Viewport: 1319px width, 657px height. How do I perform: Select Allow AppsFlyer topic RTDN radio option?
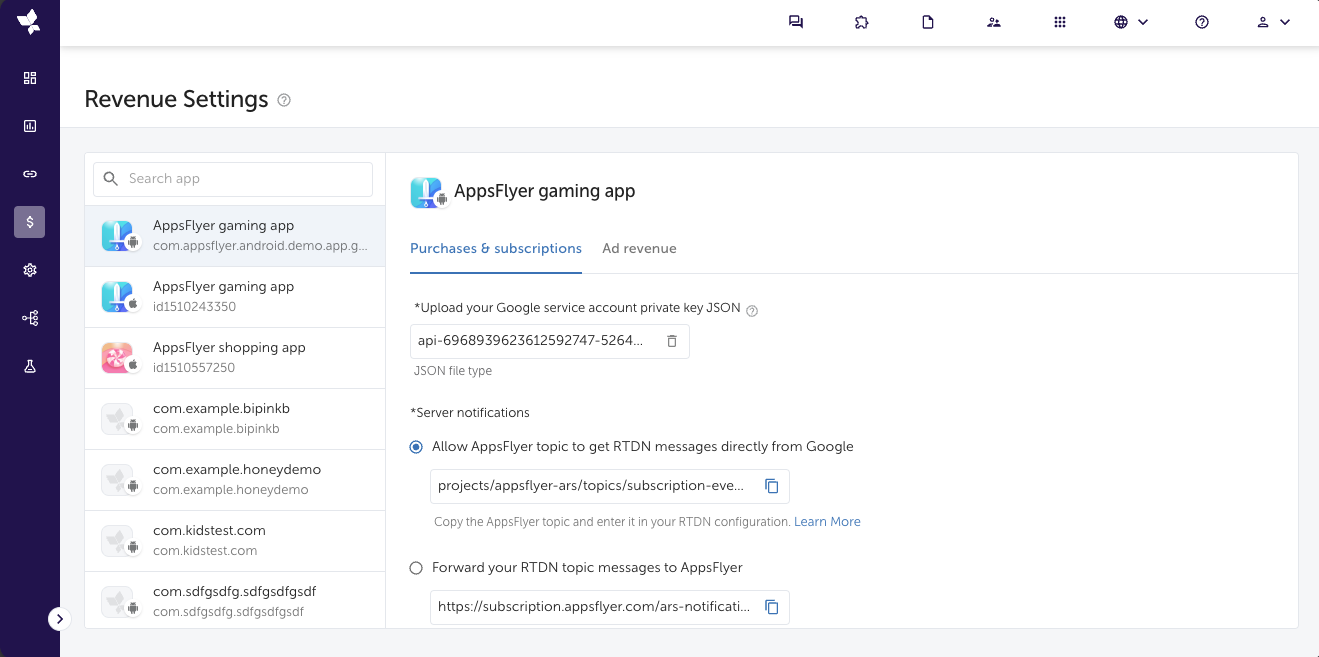416,447
